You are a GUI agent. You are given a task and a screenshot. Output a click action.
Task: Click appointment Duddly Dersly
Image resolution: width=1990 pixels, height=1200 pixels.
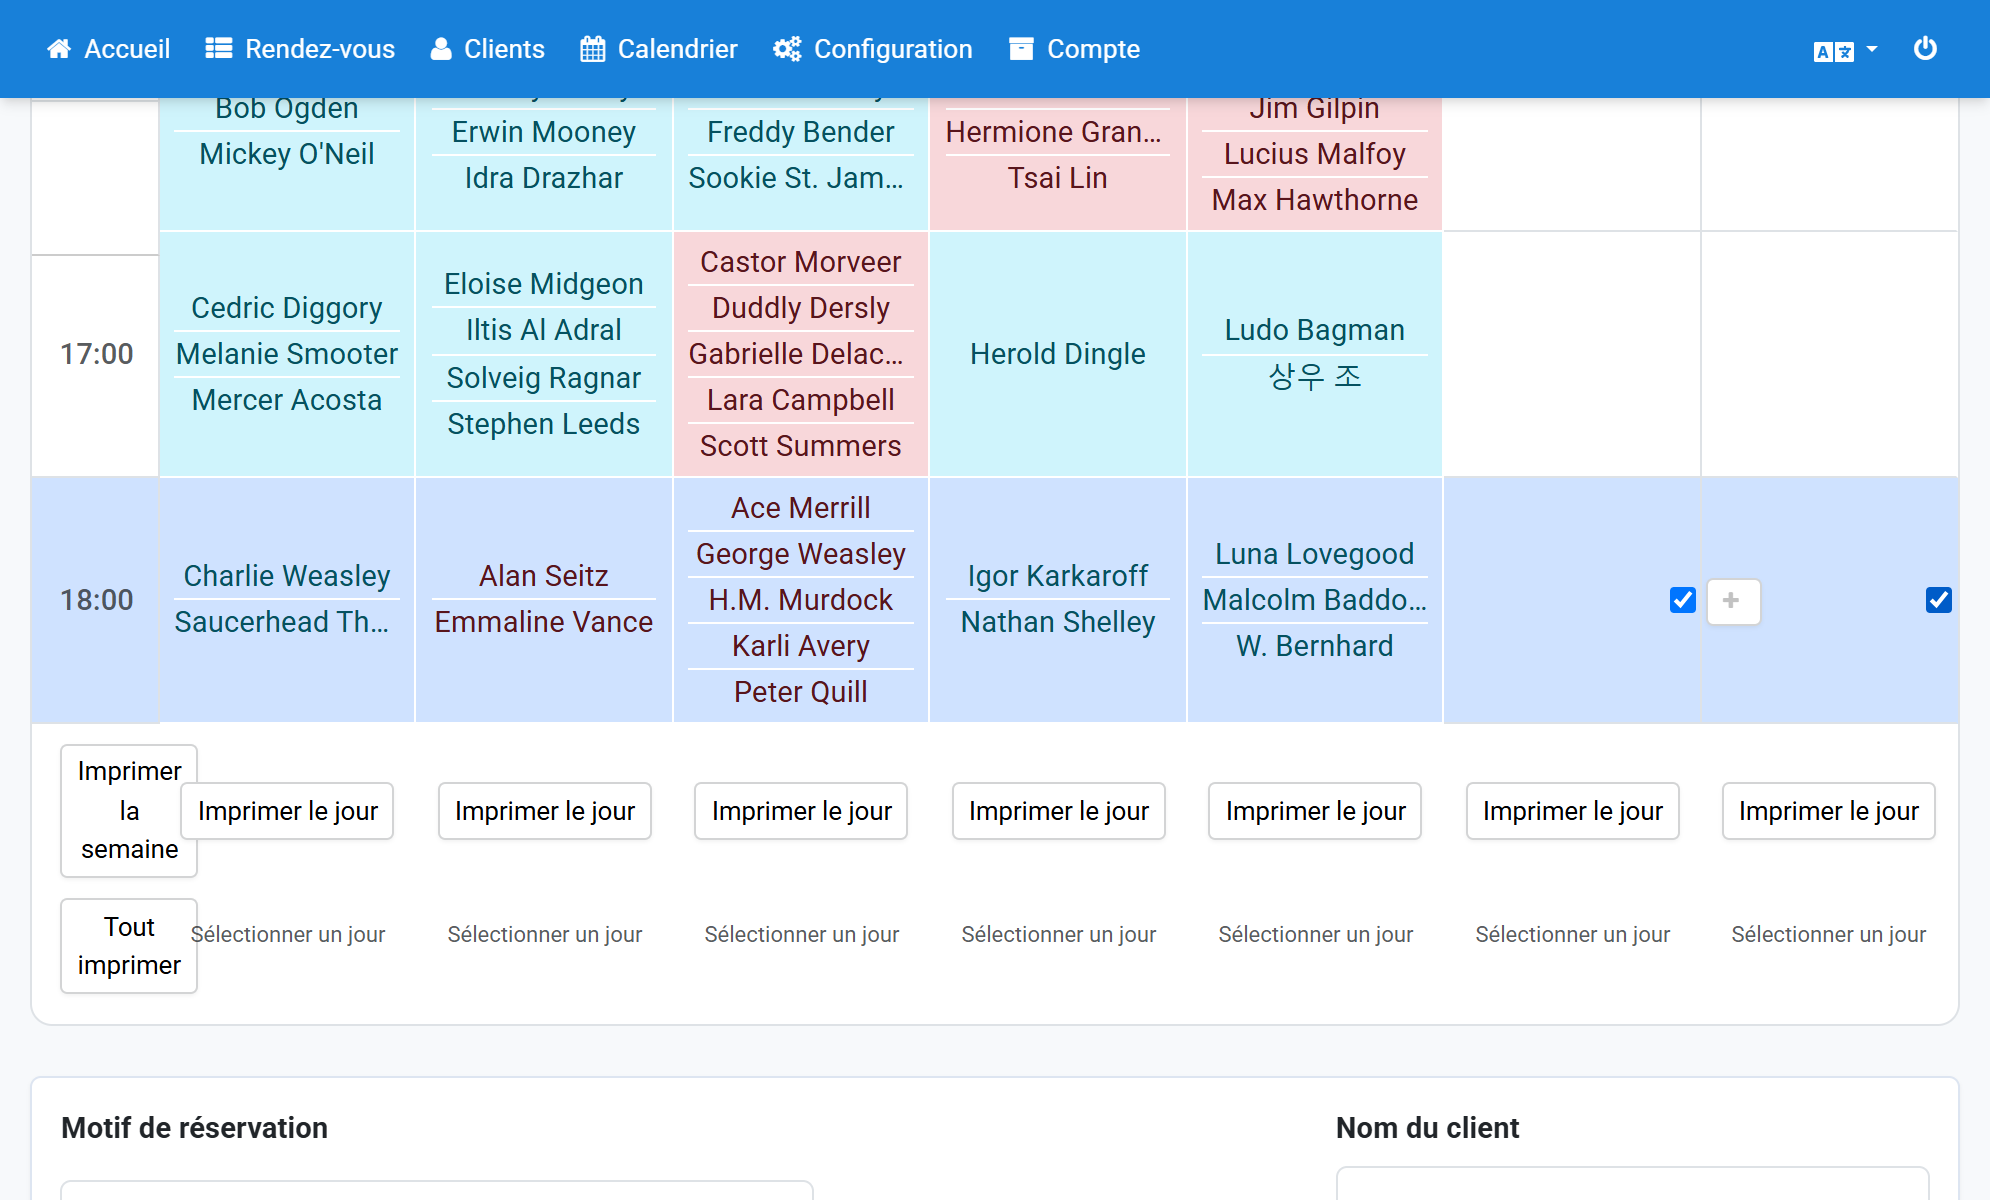point(801,308)
